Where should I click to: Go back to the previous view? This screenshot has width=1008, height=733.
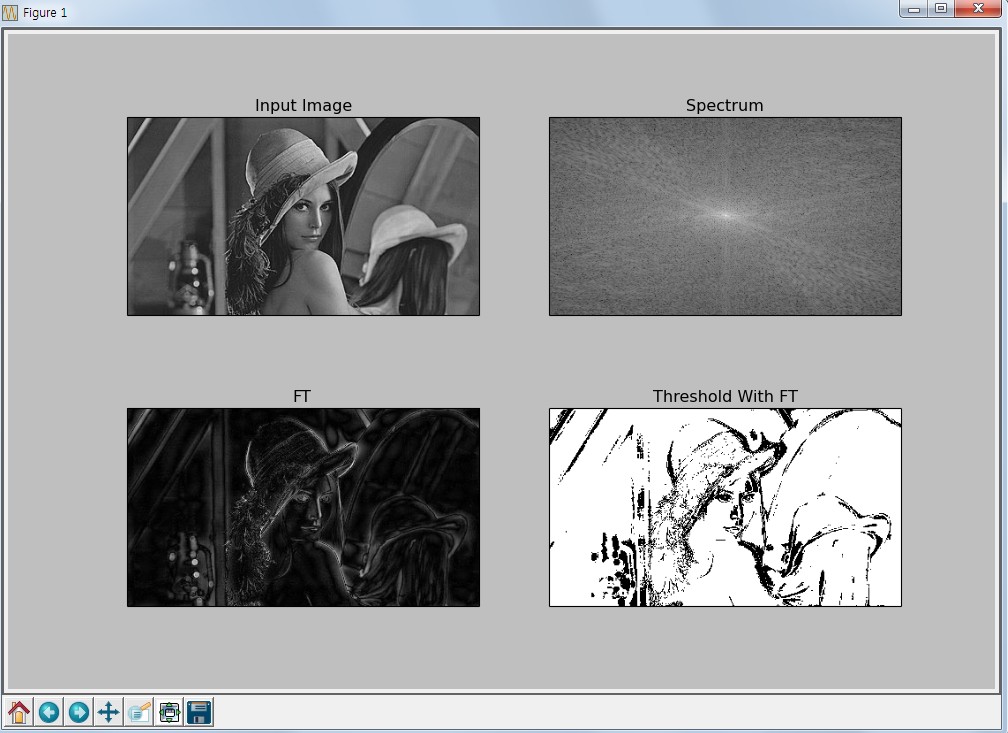[x=49, y=712]
